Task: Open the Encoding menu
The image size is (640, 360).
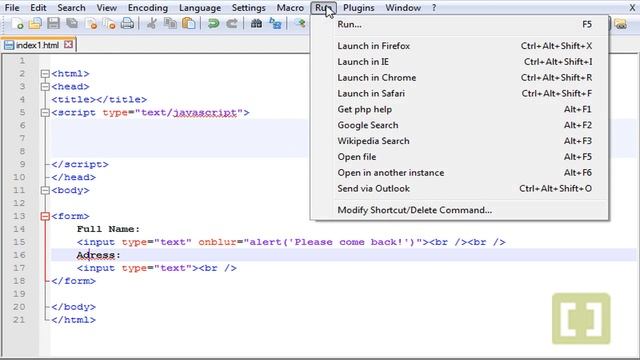Action: [x=148, y=8]
